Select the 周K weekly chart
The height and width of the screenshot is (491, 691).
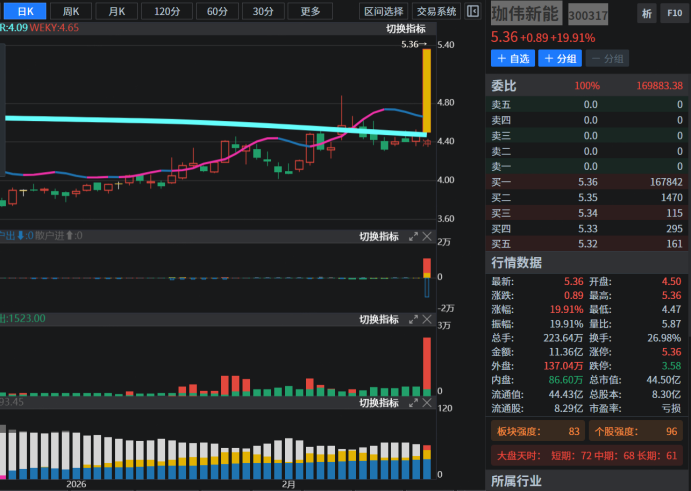click(x=71, y=11)
